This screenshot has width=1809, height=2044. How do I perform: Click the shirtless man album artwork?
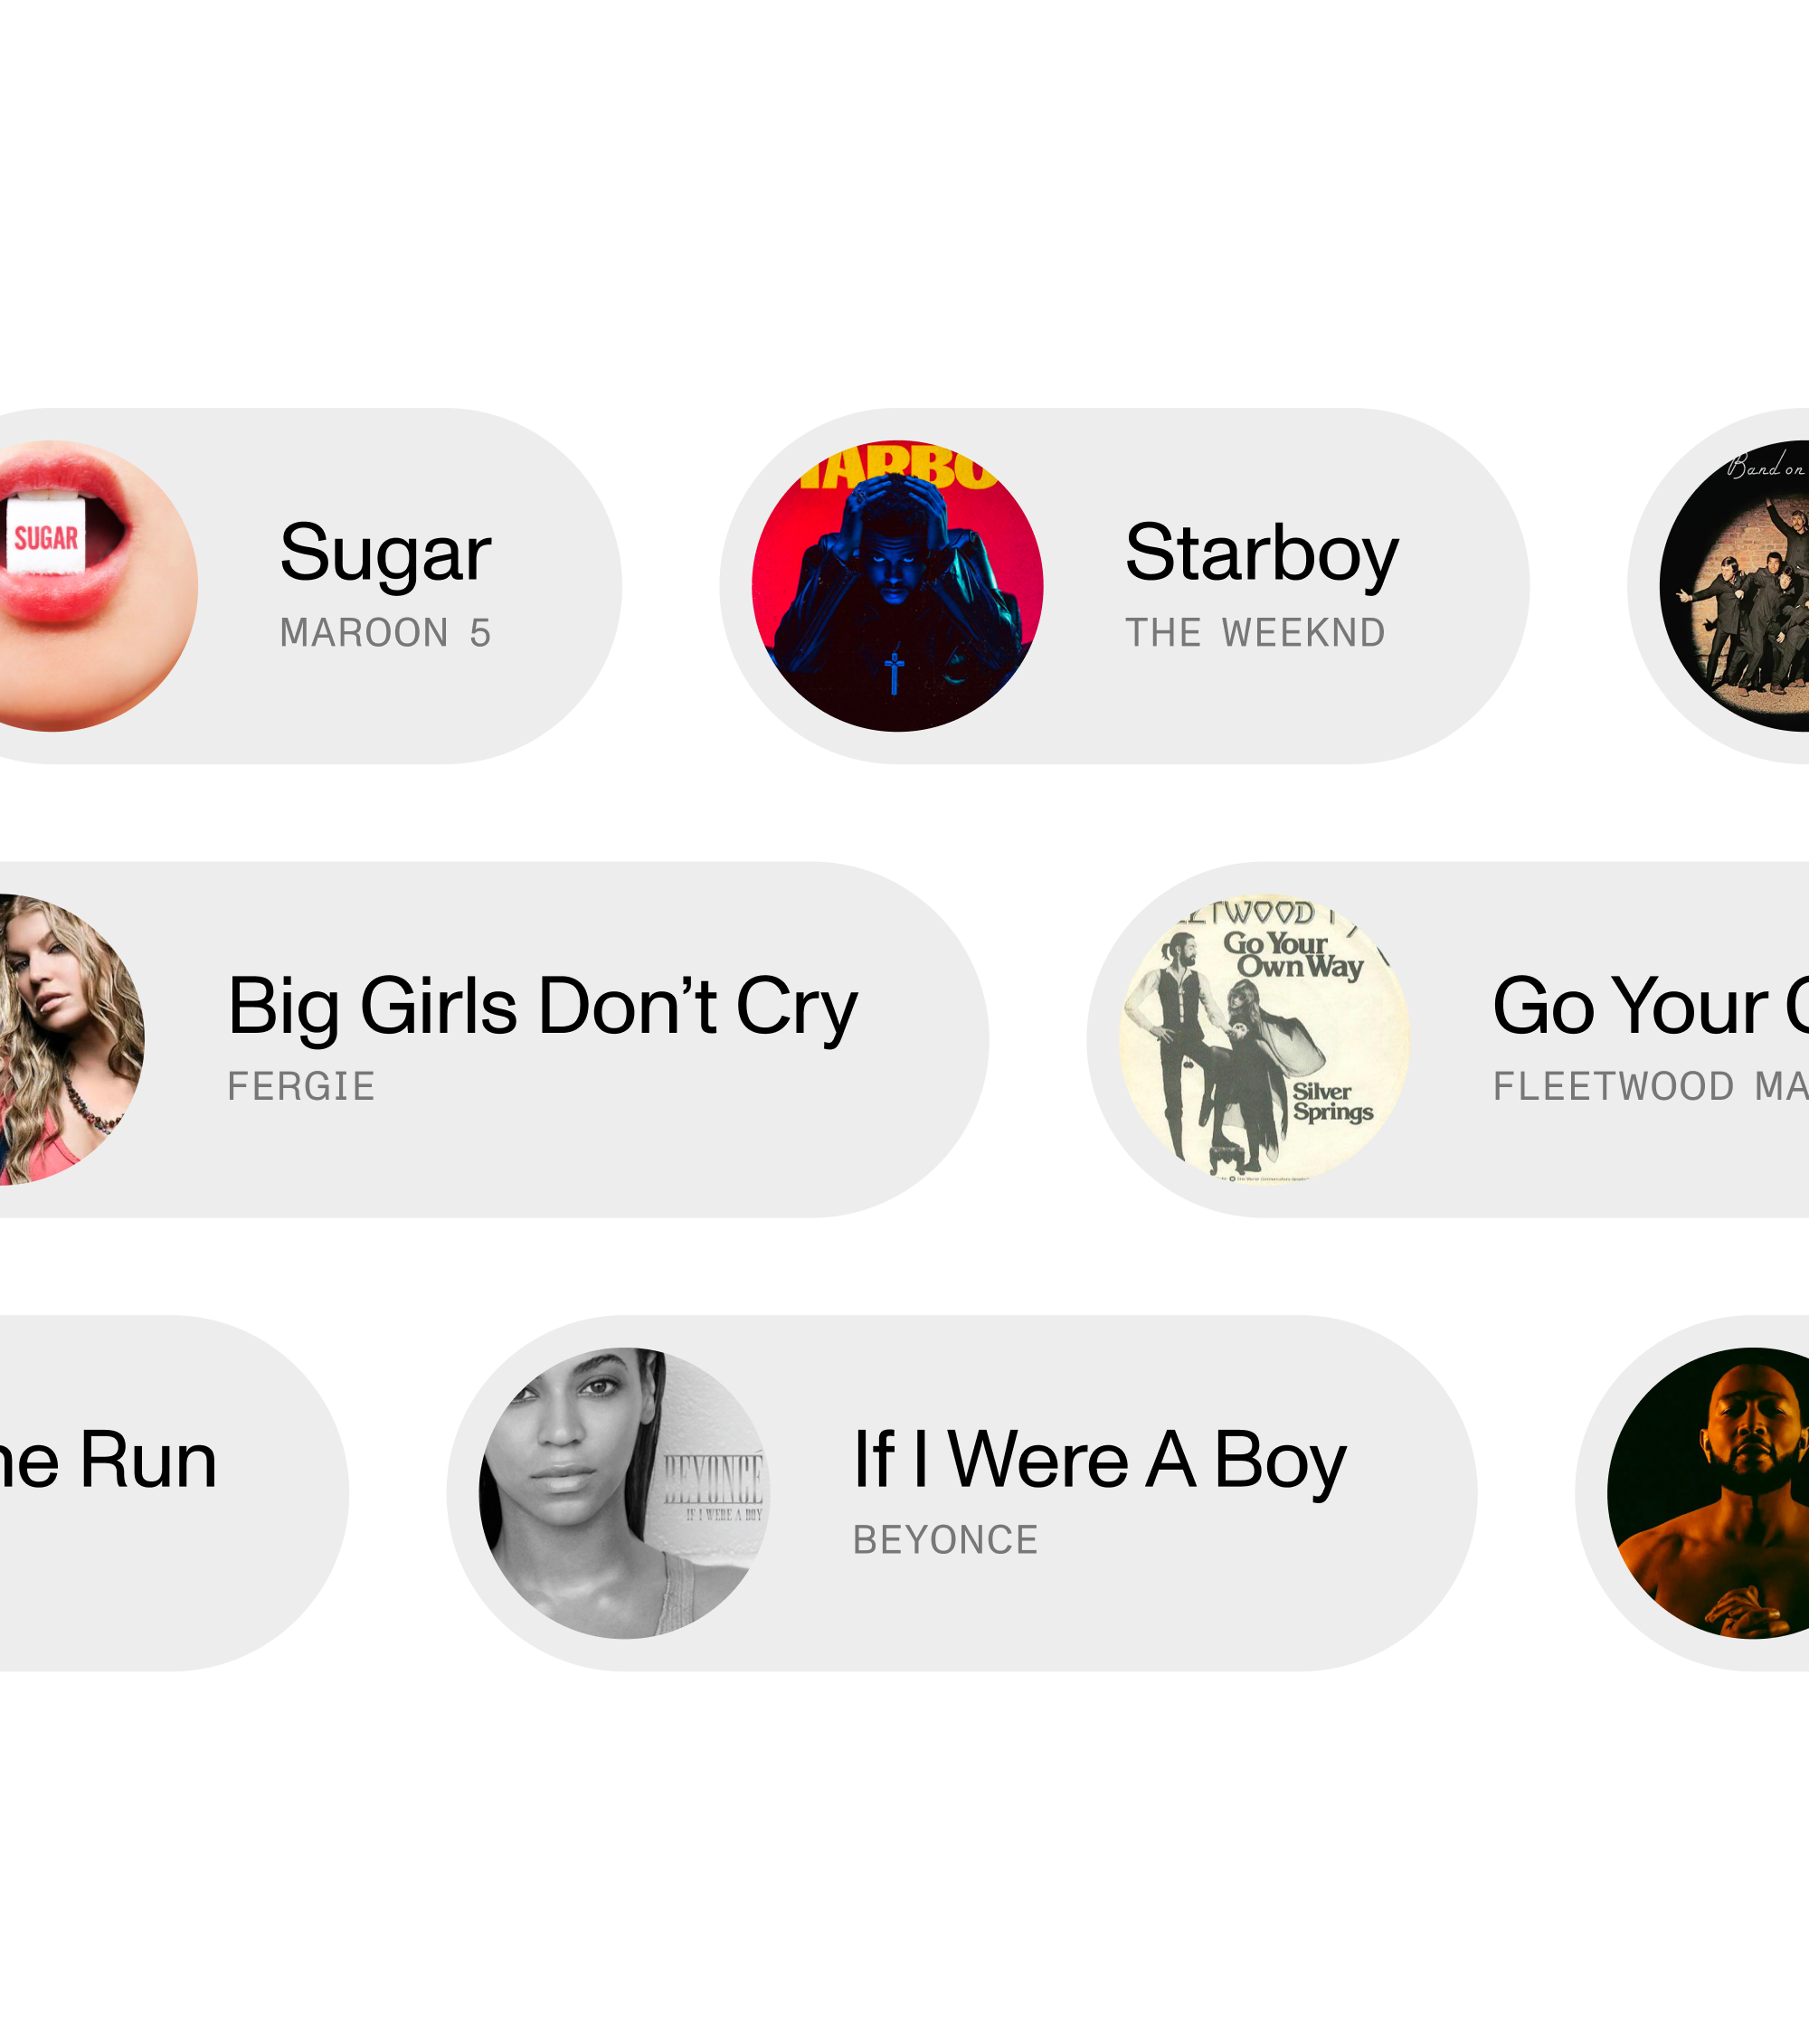click(1708, 1493)
